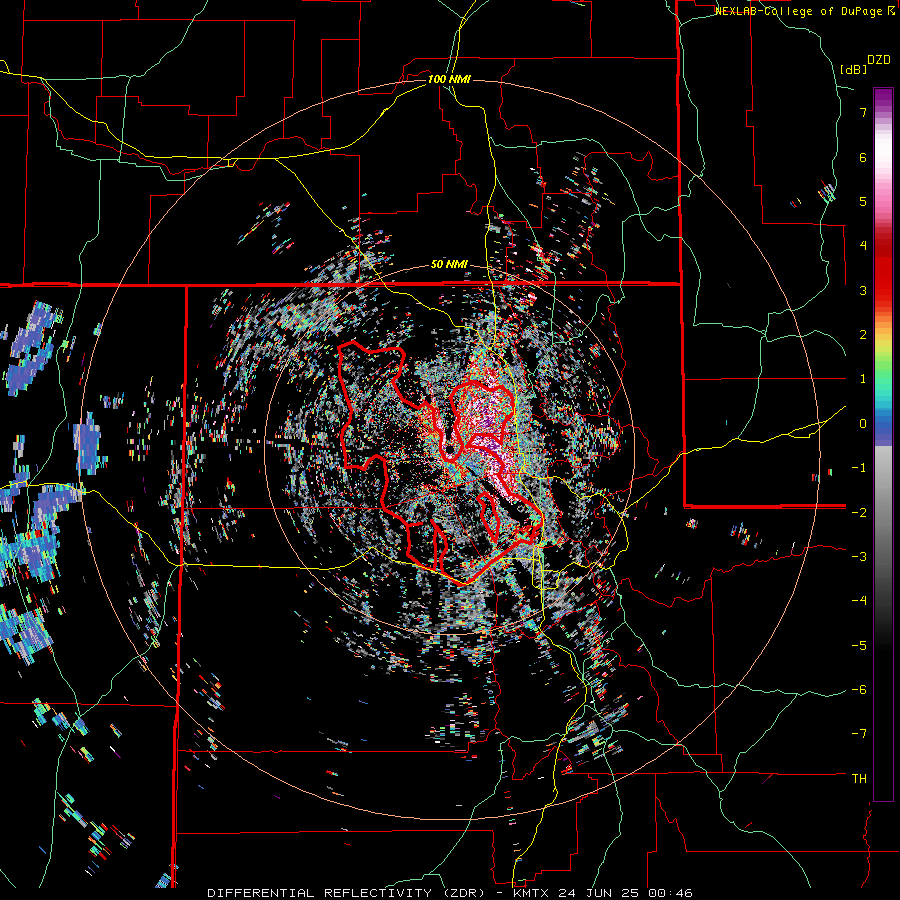
Task: Click the 0 value on the scale
Action: pos(863,424)
